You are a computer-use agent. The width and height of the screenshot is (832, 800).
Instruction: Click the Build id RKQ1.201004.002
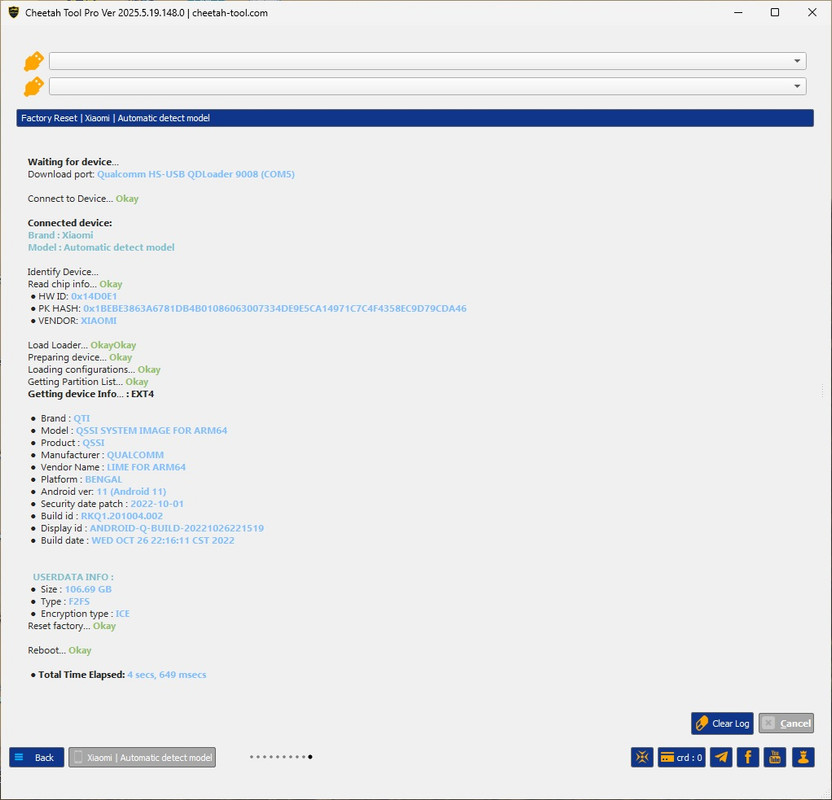(122, 516)
